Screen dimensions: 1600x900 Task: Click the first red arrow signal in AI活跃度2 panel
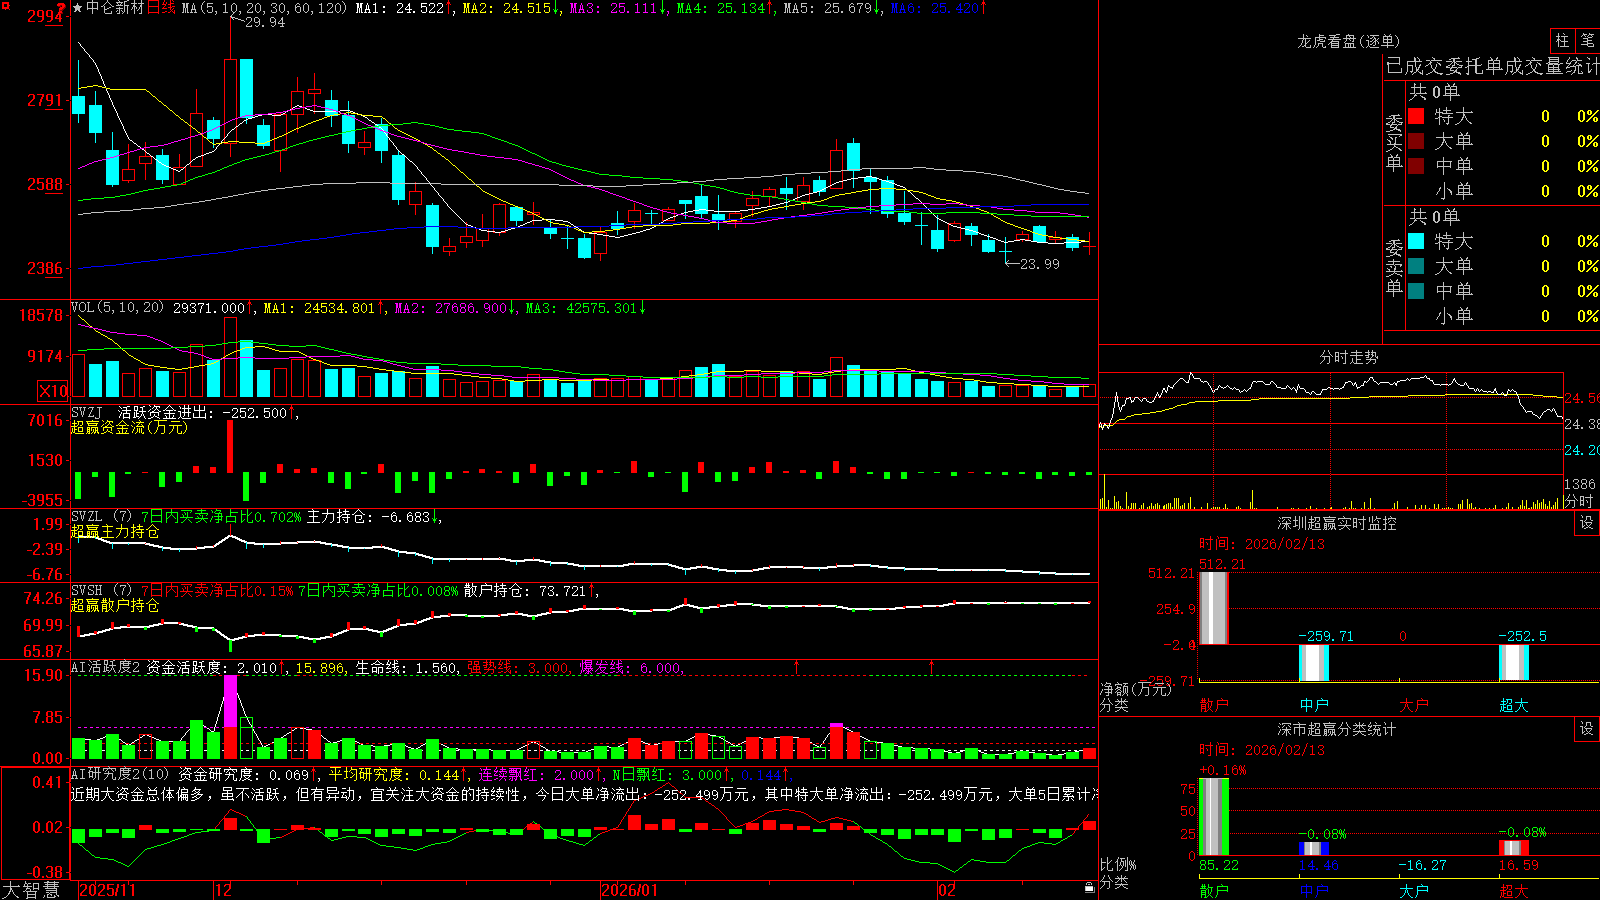pos(797,666)
